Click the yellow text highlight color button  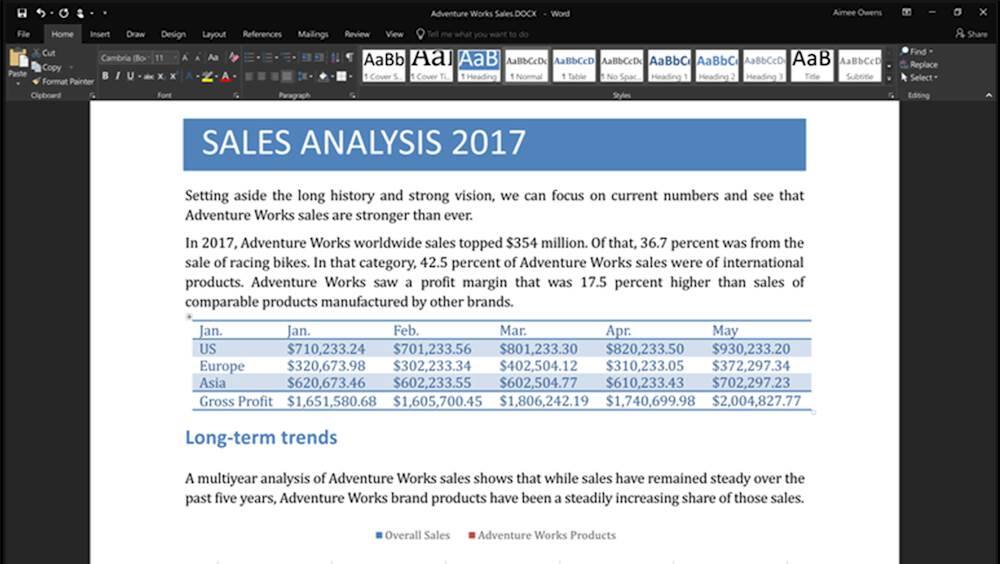[206, 76]
